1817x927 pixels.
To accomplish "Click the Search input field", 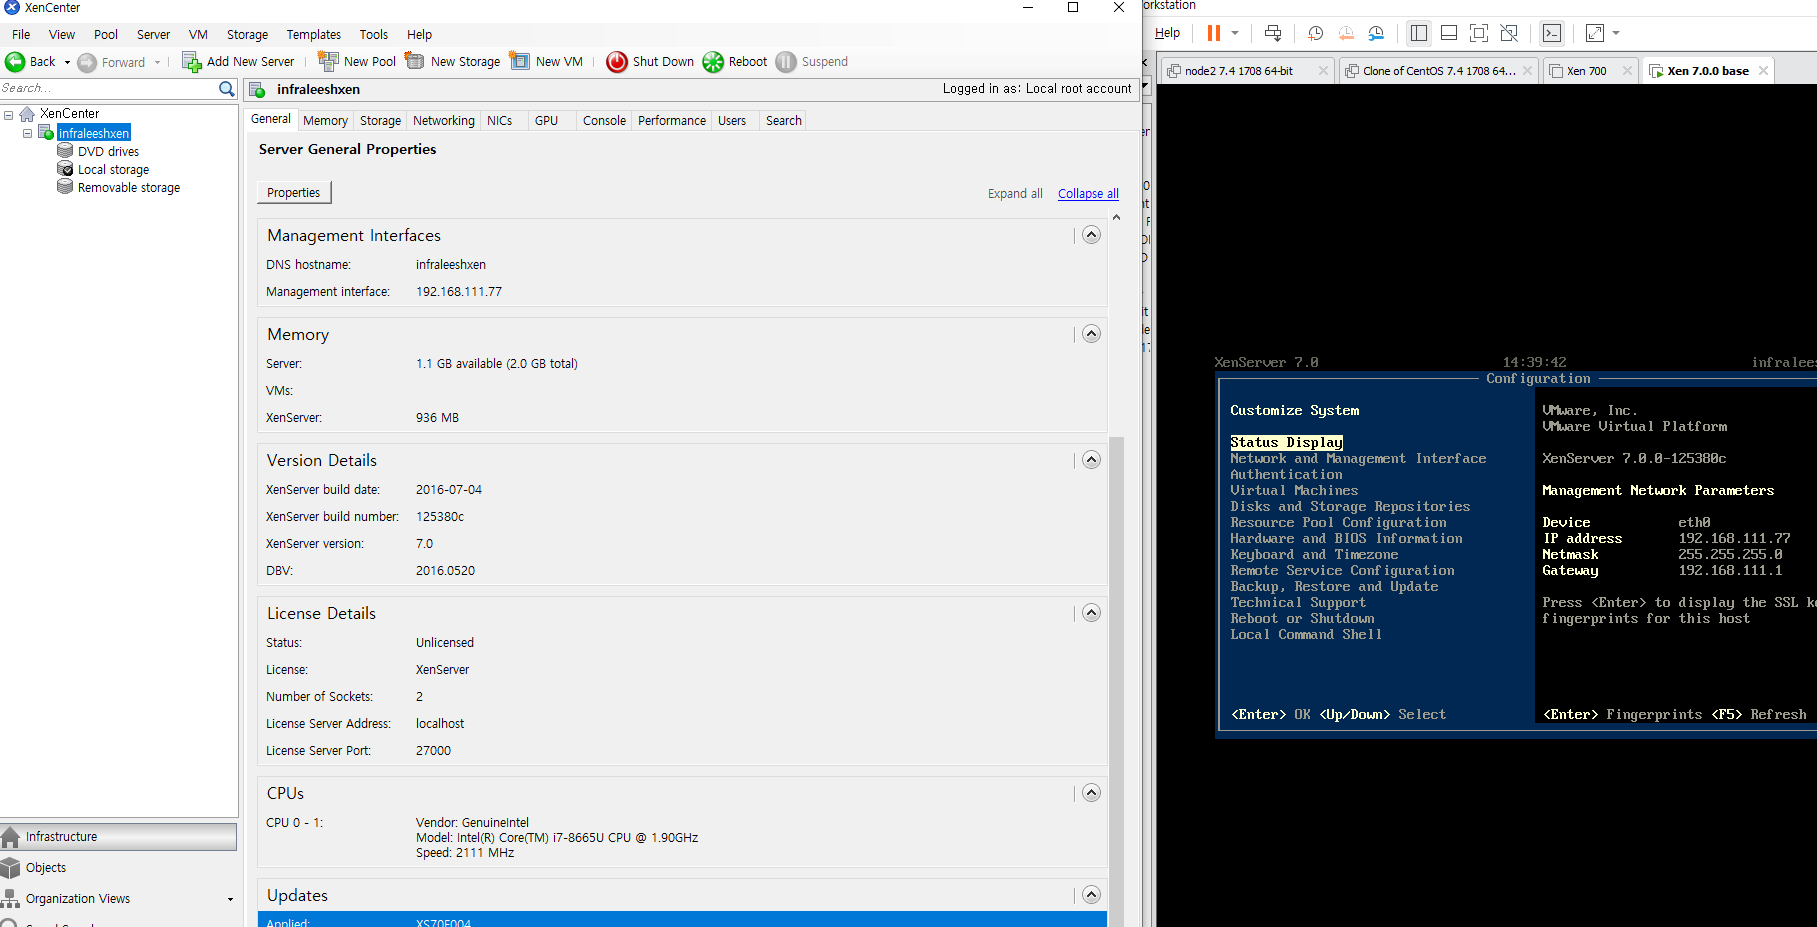I will click(x=108, y=89).
